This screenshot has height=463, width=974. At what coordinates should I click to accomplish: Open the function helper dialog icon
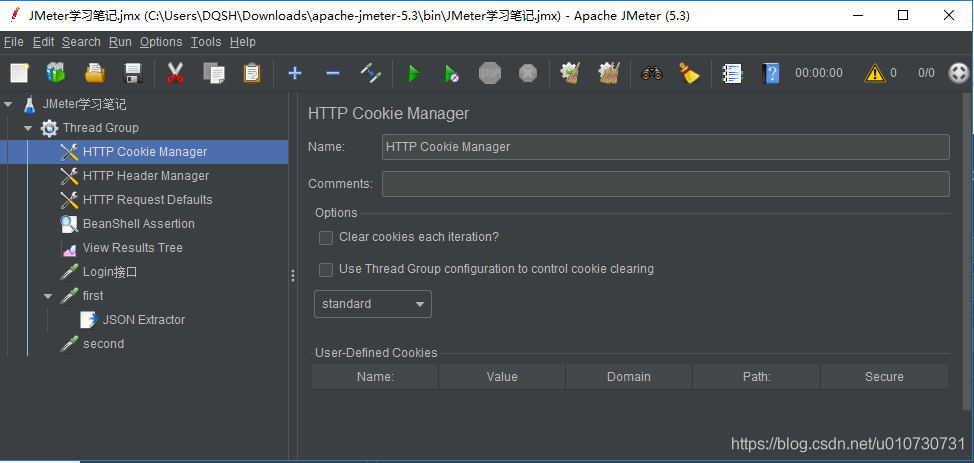click(732, 73)
